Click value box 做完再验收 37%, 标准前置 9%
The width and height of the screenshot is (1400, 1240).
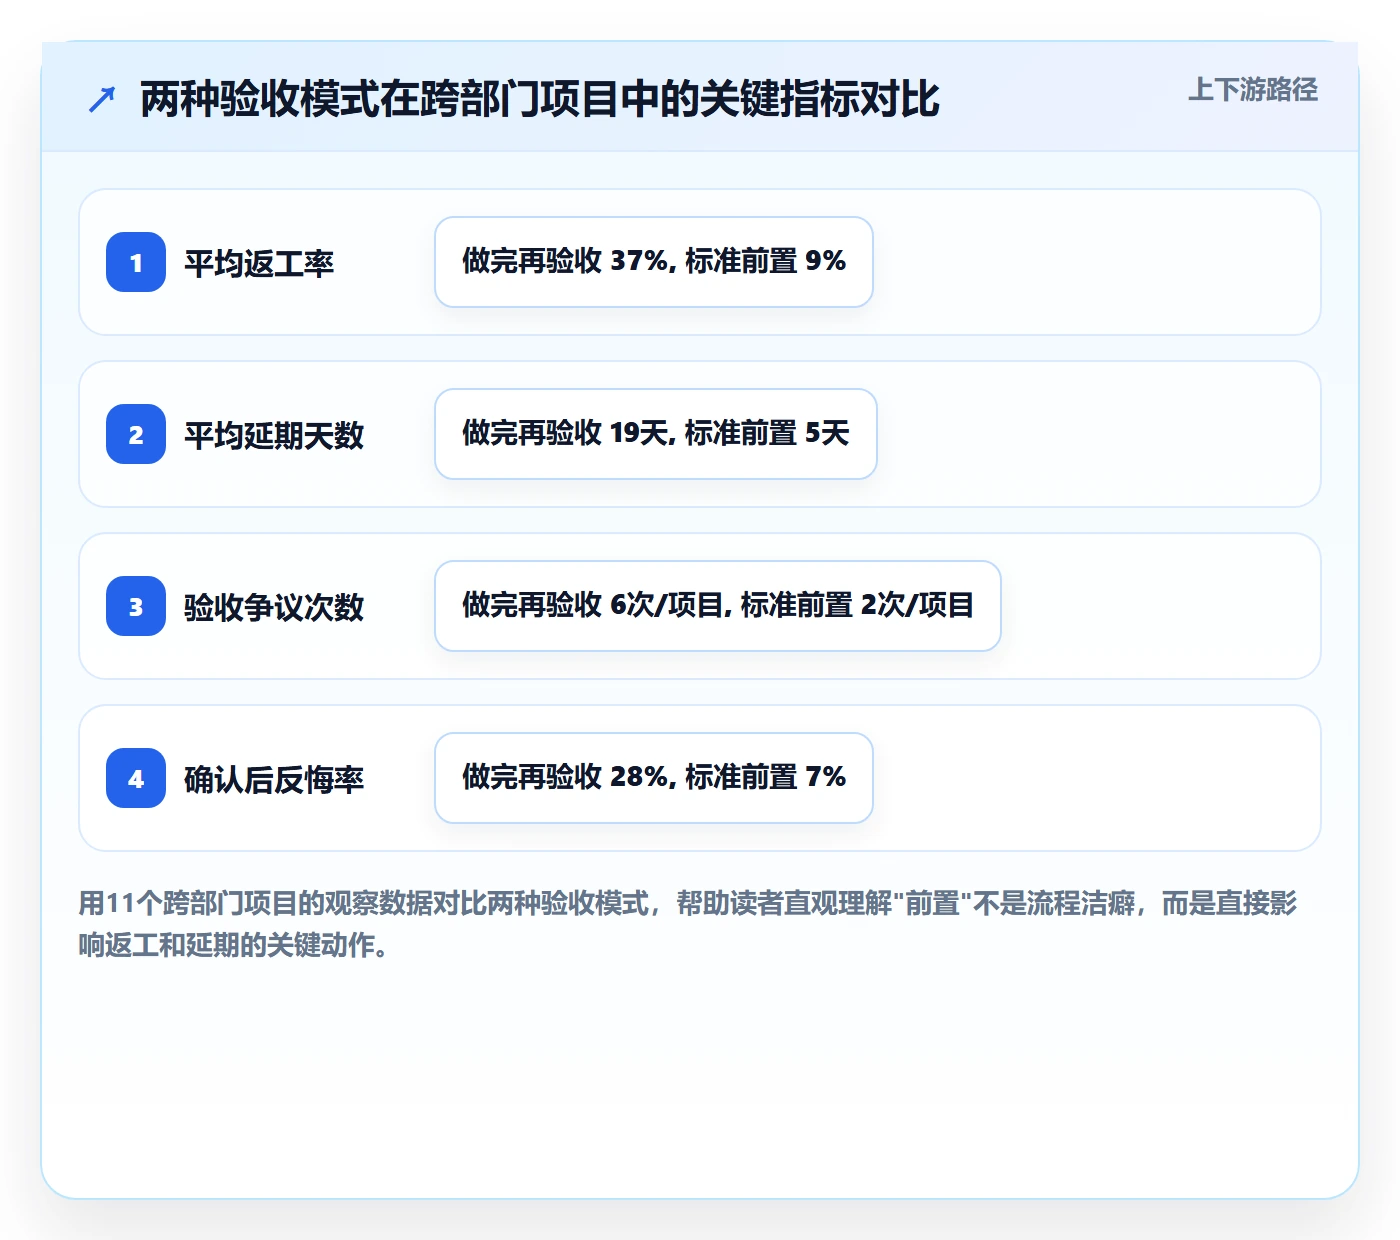tap(654, 262)
